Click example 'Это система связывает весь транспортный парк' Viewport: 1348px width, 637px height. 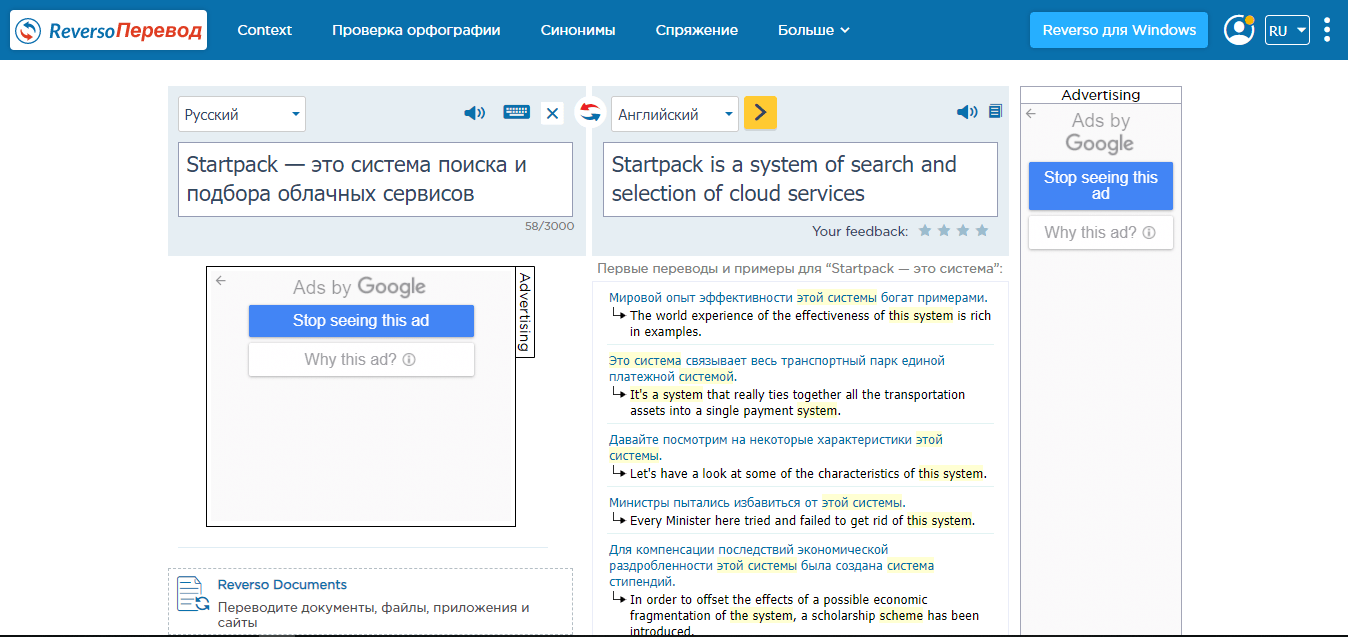coord(777,368)
